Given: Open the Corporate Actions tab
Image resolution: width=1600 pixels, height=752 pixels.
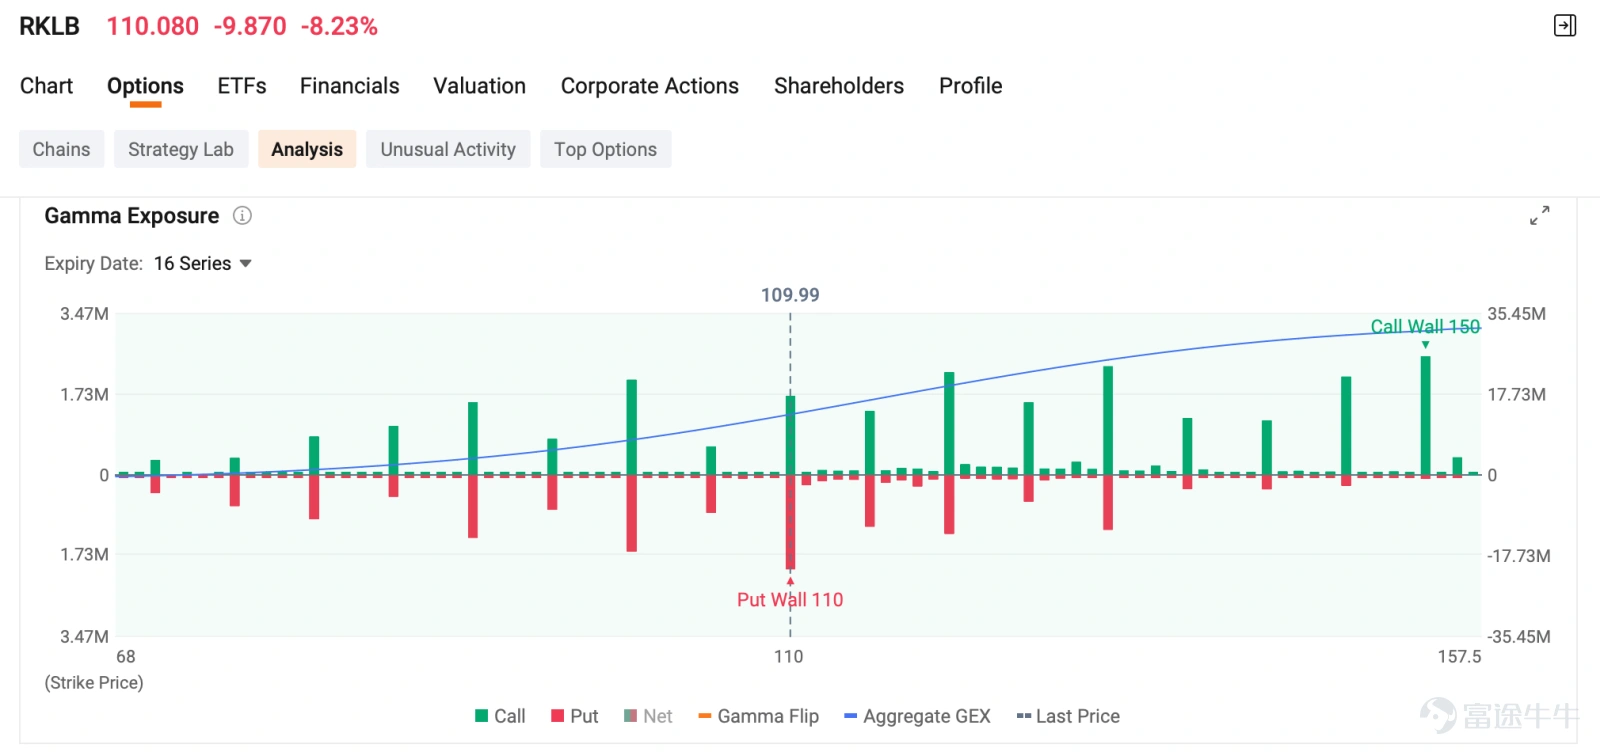Looking at the screenshot, I should point(649,86).
